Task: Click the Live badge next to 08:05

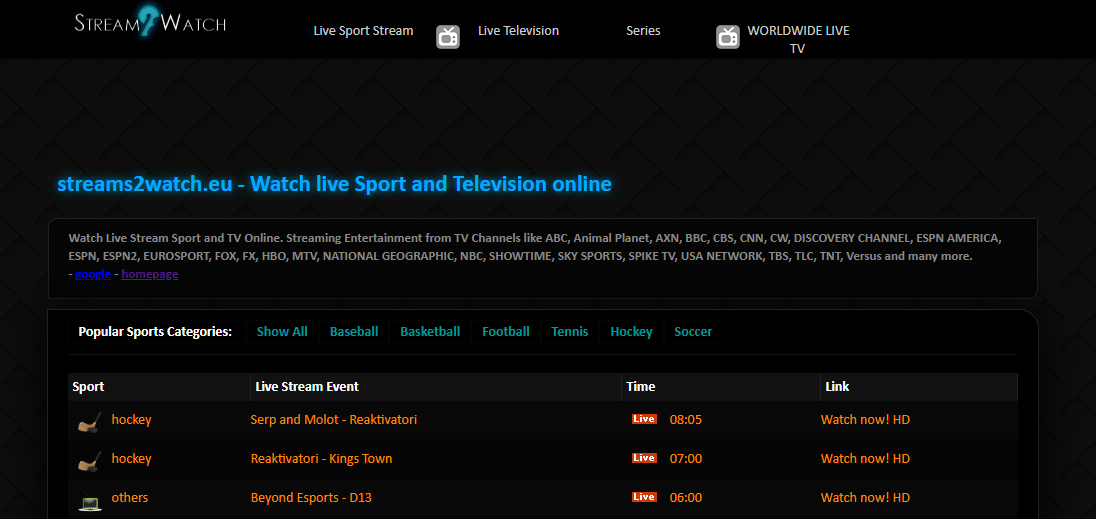Action: (x=644, y=419)
